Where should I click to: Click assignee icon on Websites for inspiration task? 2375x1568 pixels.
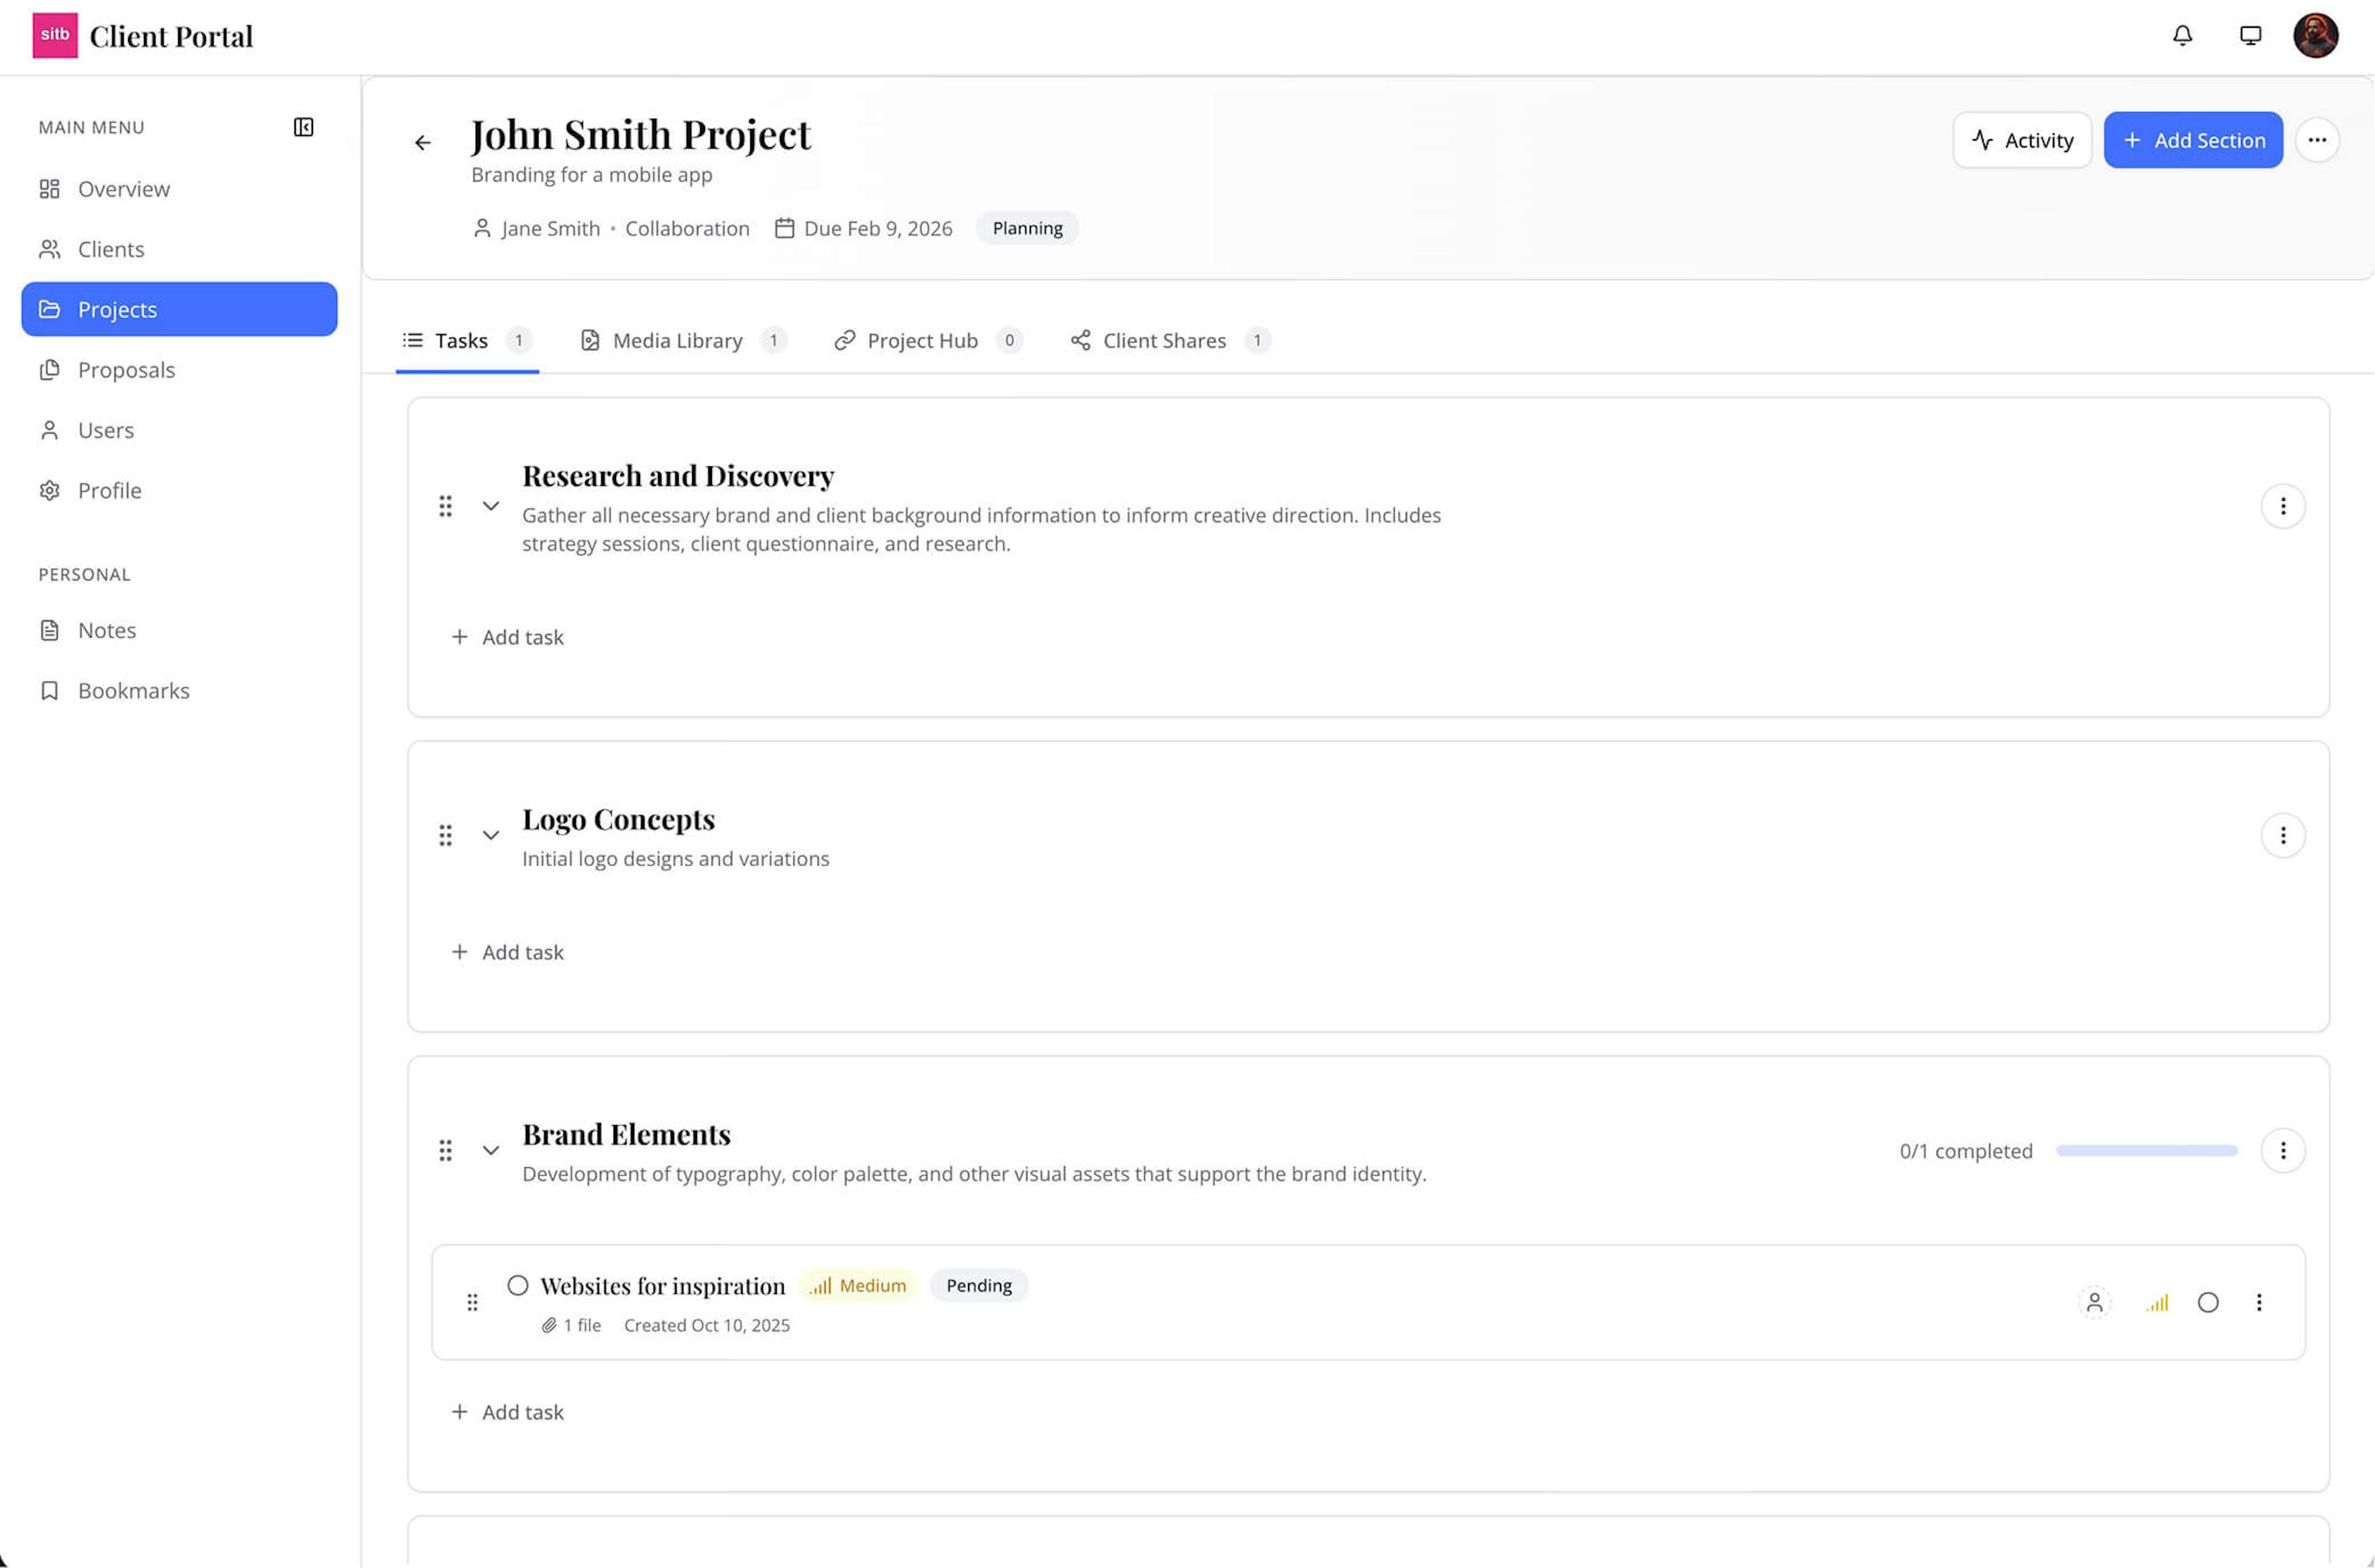pos(2094,1302)
